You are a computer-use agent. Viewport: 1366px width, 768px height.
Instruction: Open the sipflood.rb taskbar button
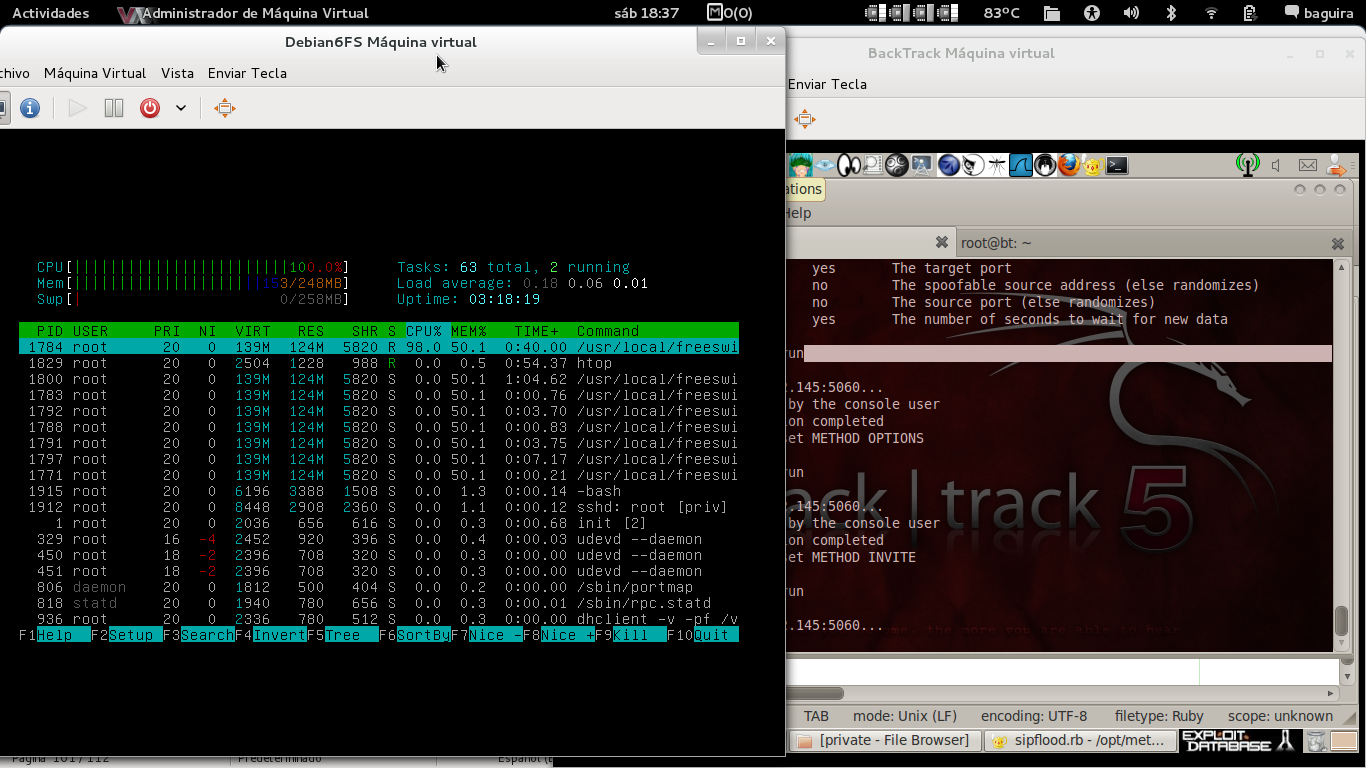1079,741
